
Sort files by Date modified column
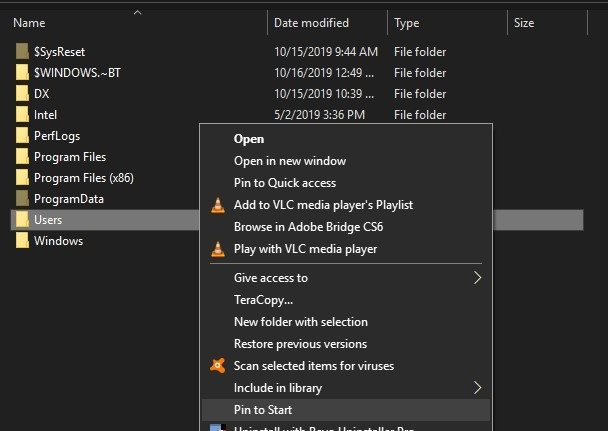311,22
